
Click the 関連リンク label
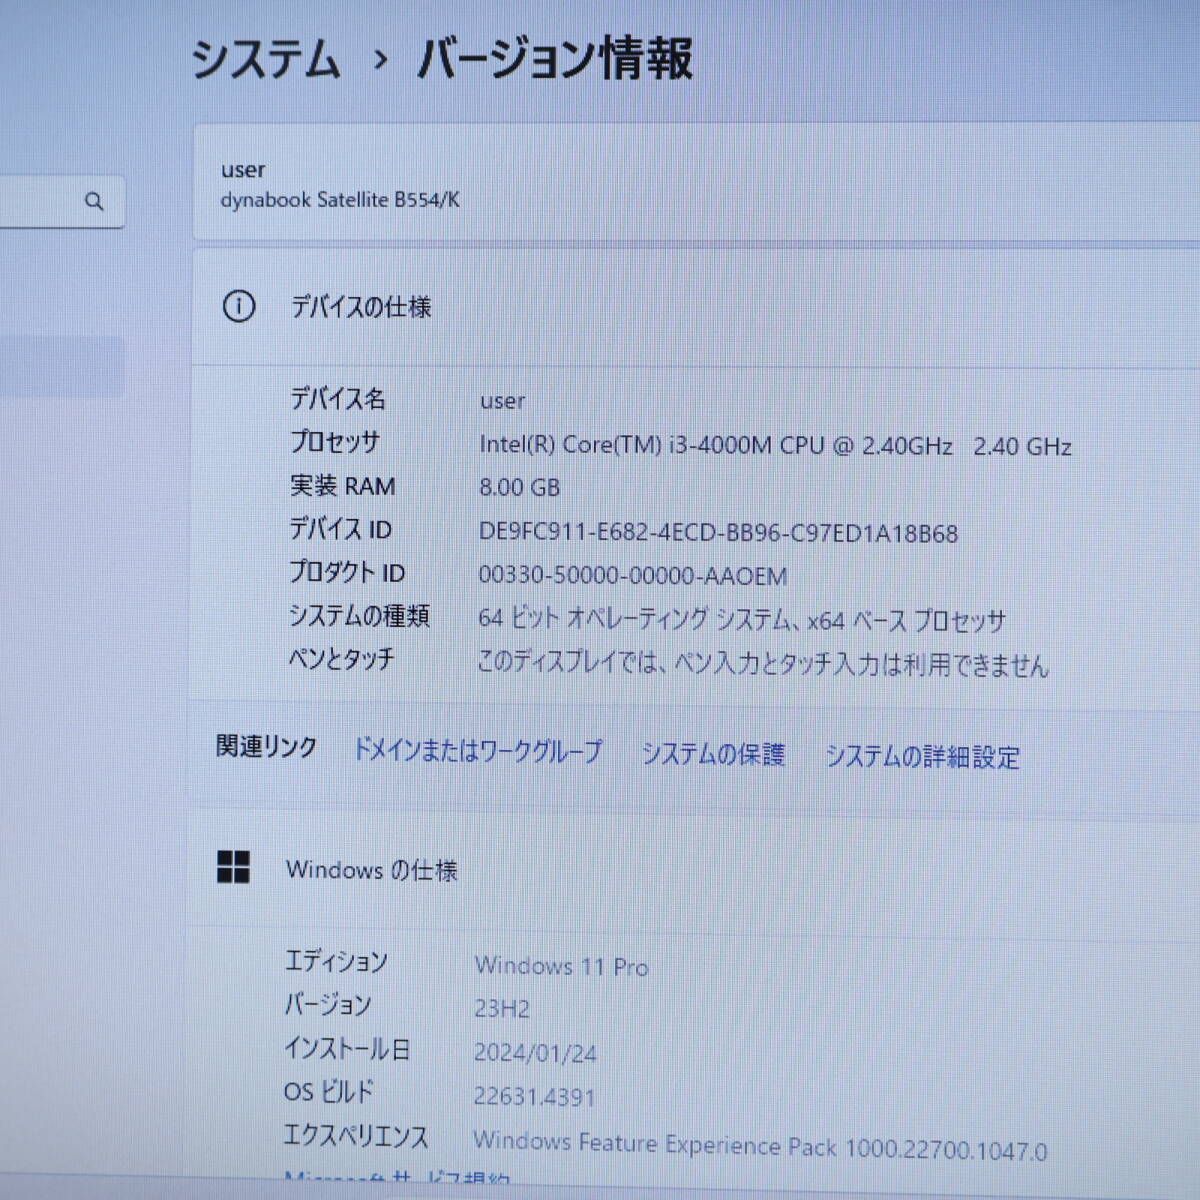pos(267,747)
